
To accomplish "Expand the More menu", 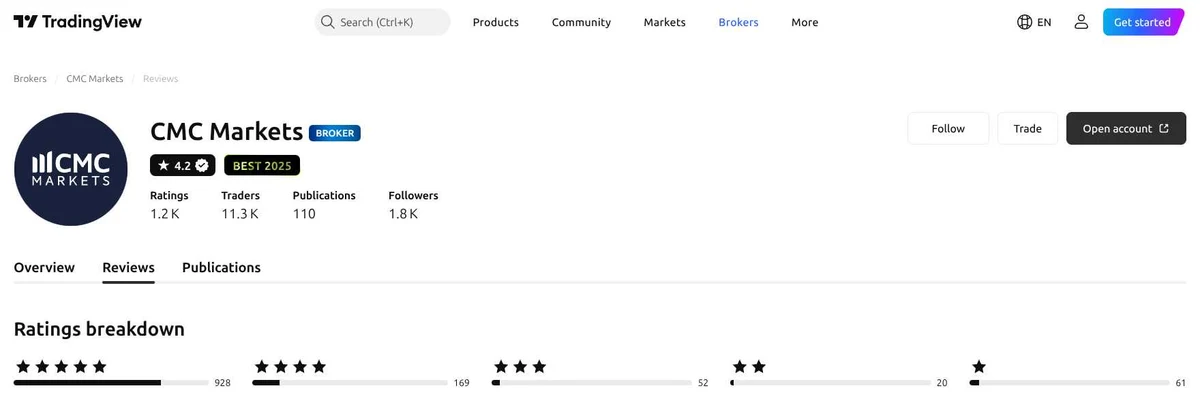I will [x=805, y=22].
